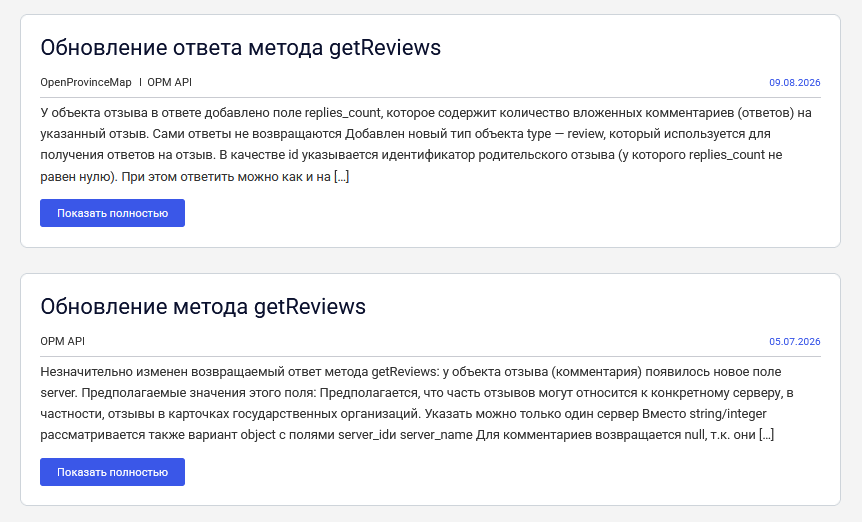Viewport: 862px width, 522px height.
Task: Click OPM API tag beside OpenProvinceMap
Action: click(x=169, y=82)
